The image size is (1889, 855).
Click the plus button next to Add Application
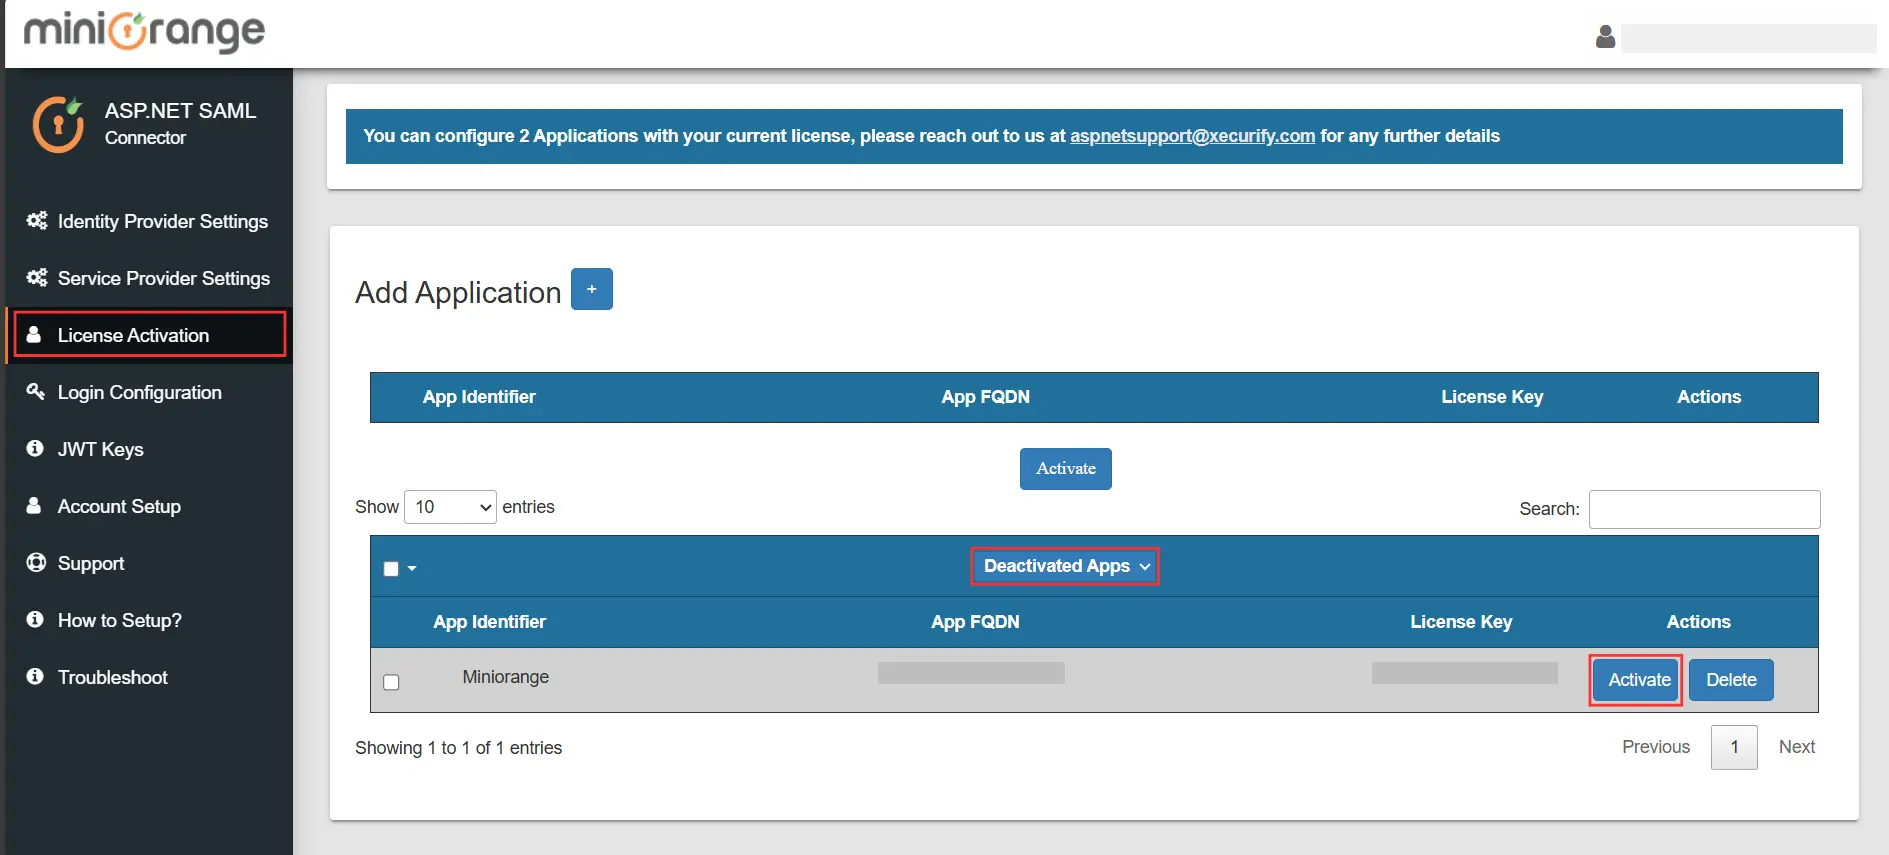pos(592,289)
